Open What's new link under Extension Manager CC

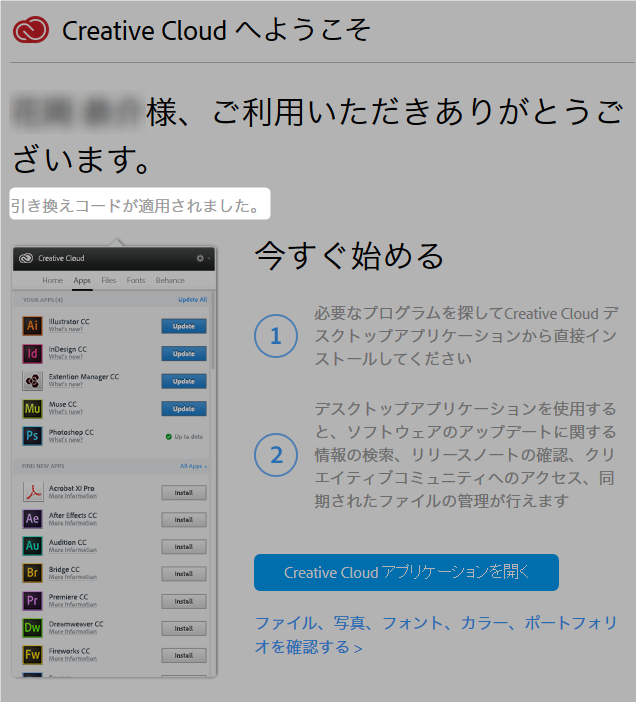(66, 385)
